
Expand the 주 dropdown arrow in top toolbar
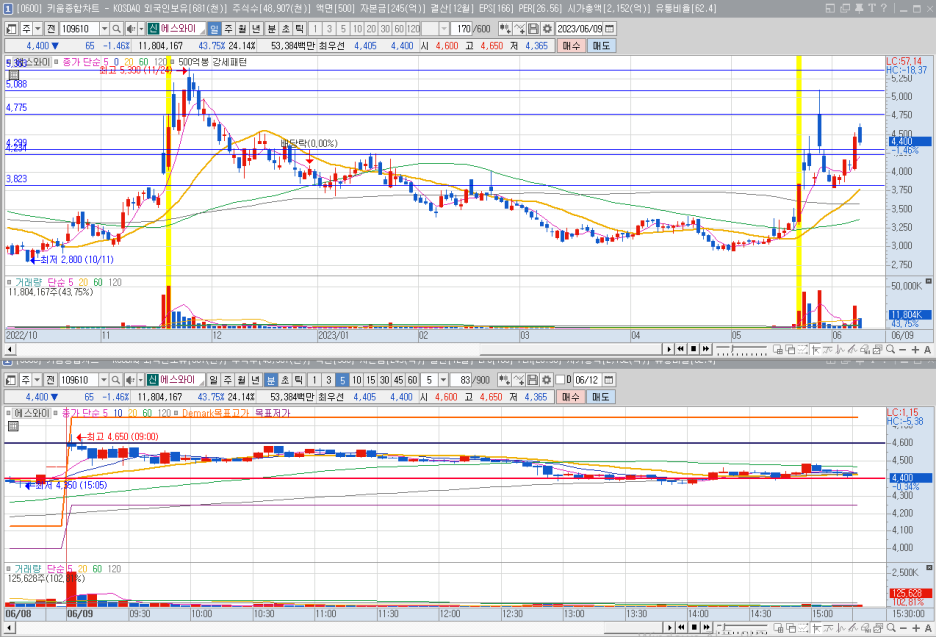pos(38,29)
